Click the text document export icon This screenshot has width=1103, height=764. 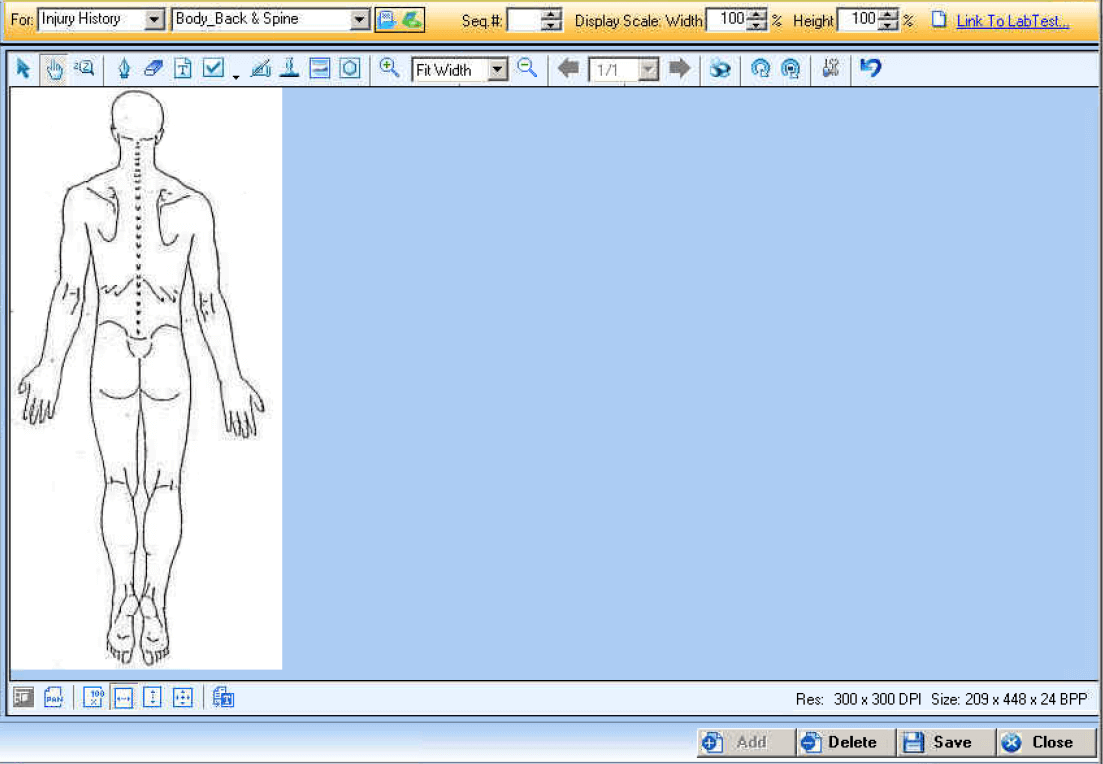(x=223, y=697)
